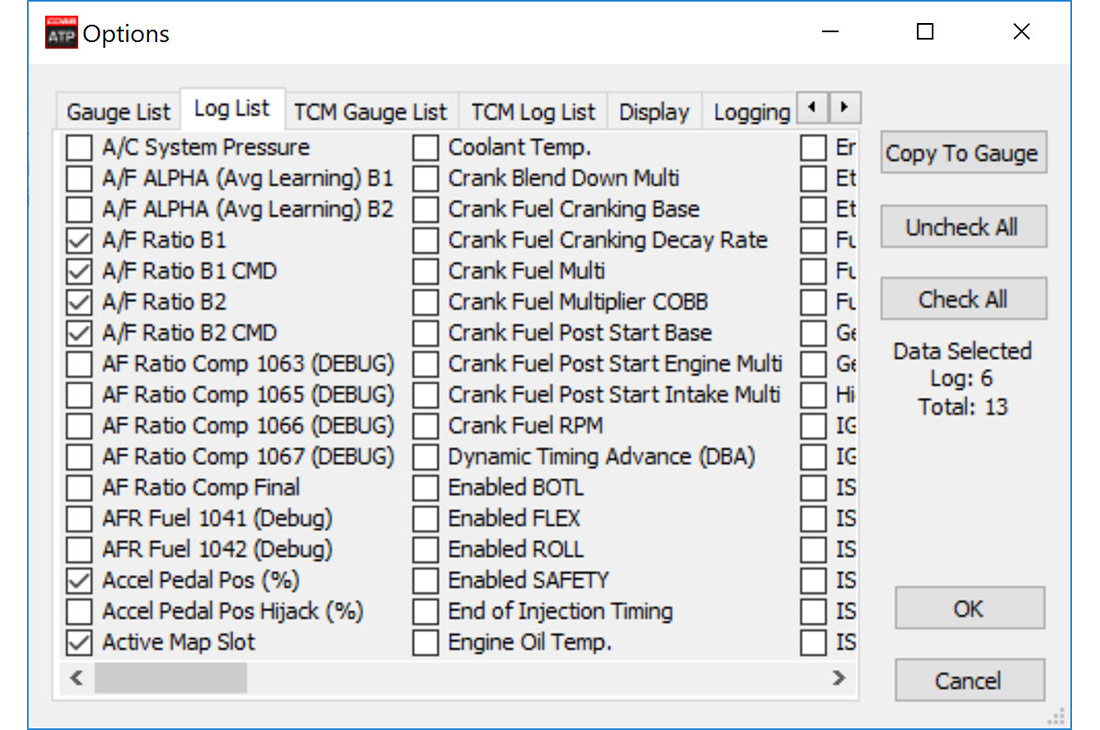Click the window resize grip
This screenshot has height=730, width=1100.
pos(1057,716)
